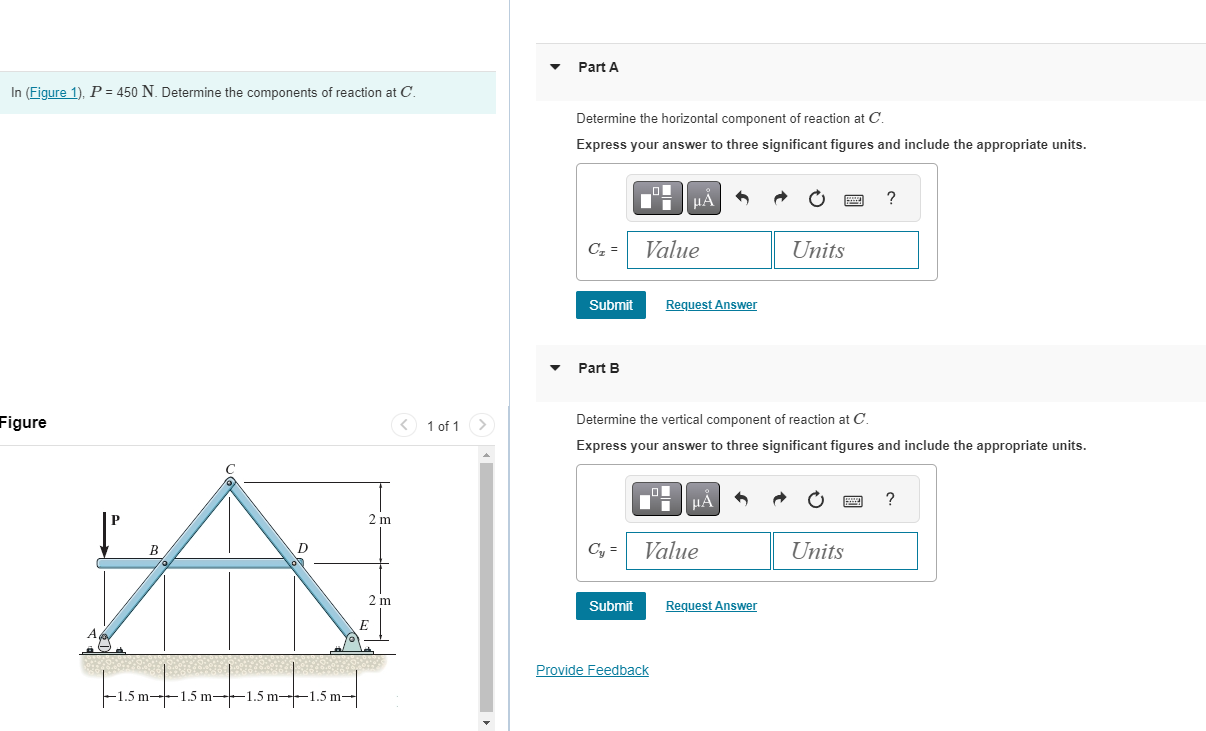Click the figure panel scrollbar down arrow
This screenshot has width=1206, height=731.
(486, 721)
